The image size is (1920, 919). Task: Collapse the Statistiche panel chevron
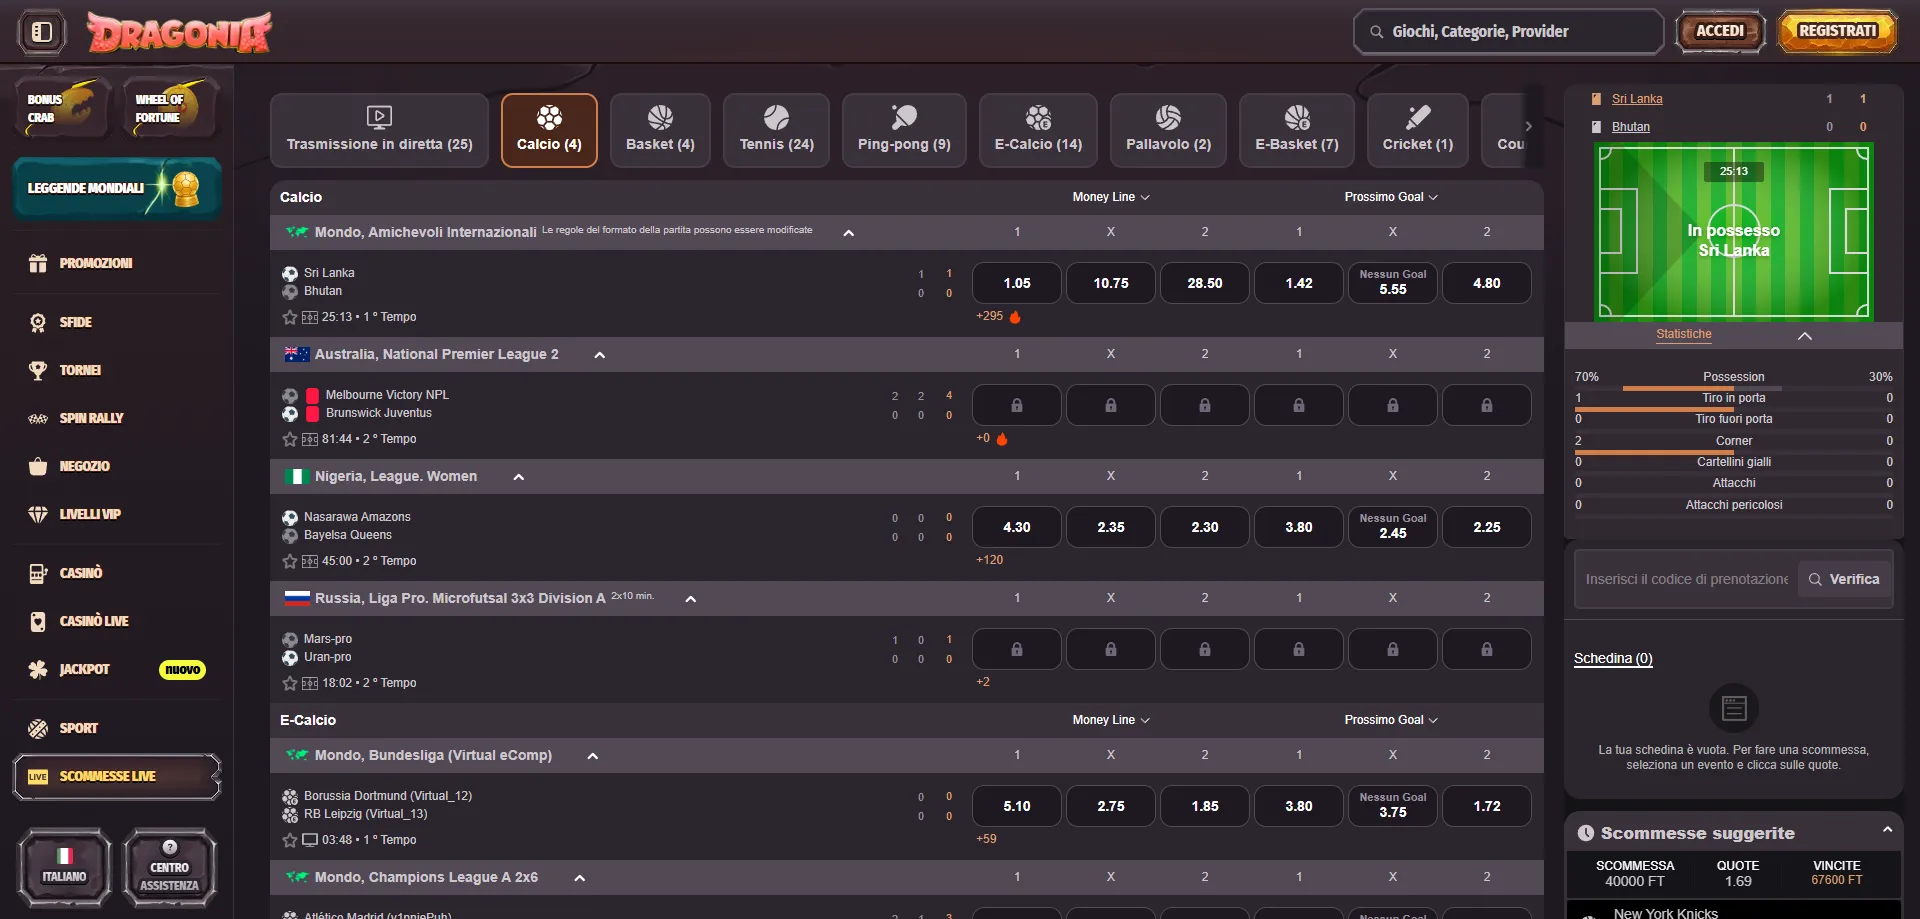(x=1805, y=336)
